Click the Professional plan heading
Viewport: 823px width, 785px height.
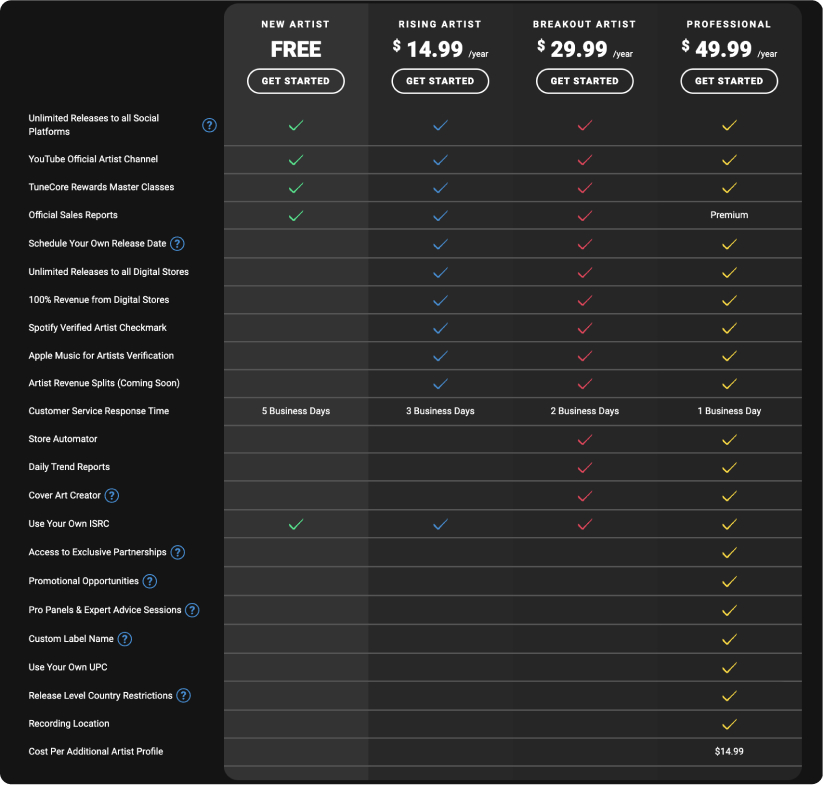click(x=729, y=24)
